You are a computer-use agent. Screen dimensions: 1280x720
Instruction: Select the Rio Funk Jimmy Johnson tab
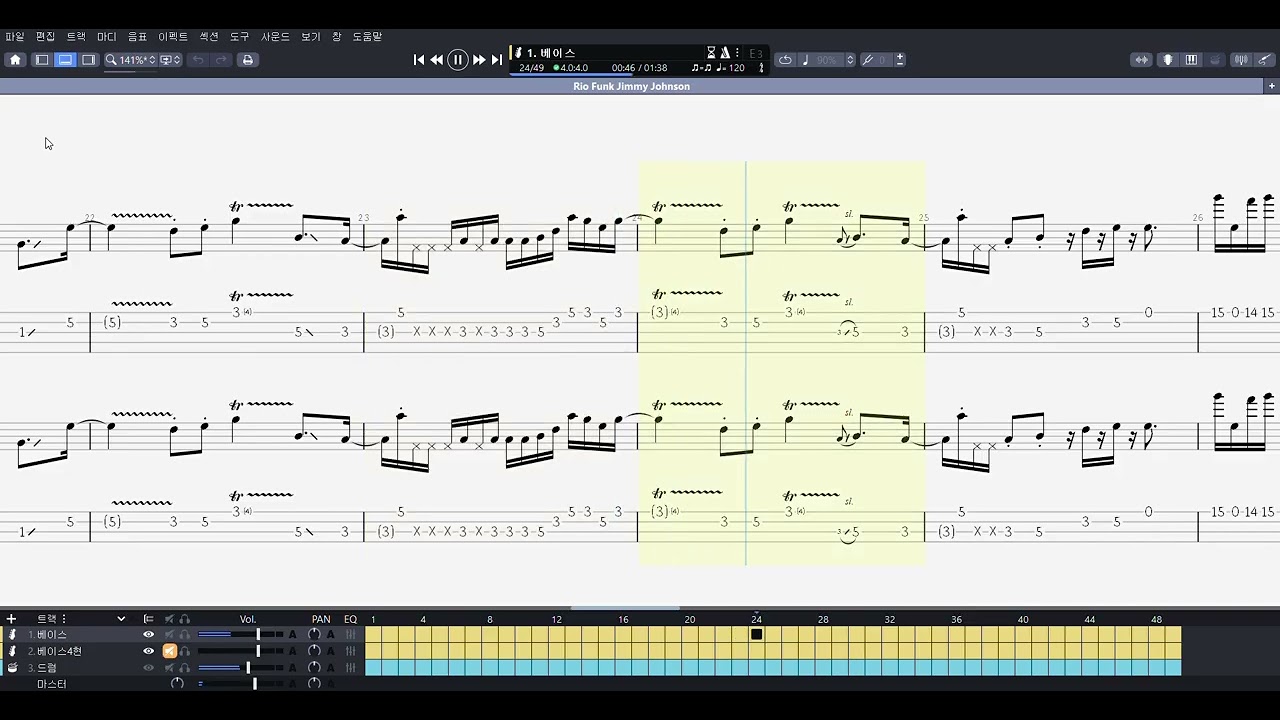pyautogui.click(x=632, y=86)
